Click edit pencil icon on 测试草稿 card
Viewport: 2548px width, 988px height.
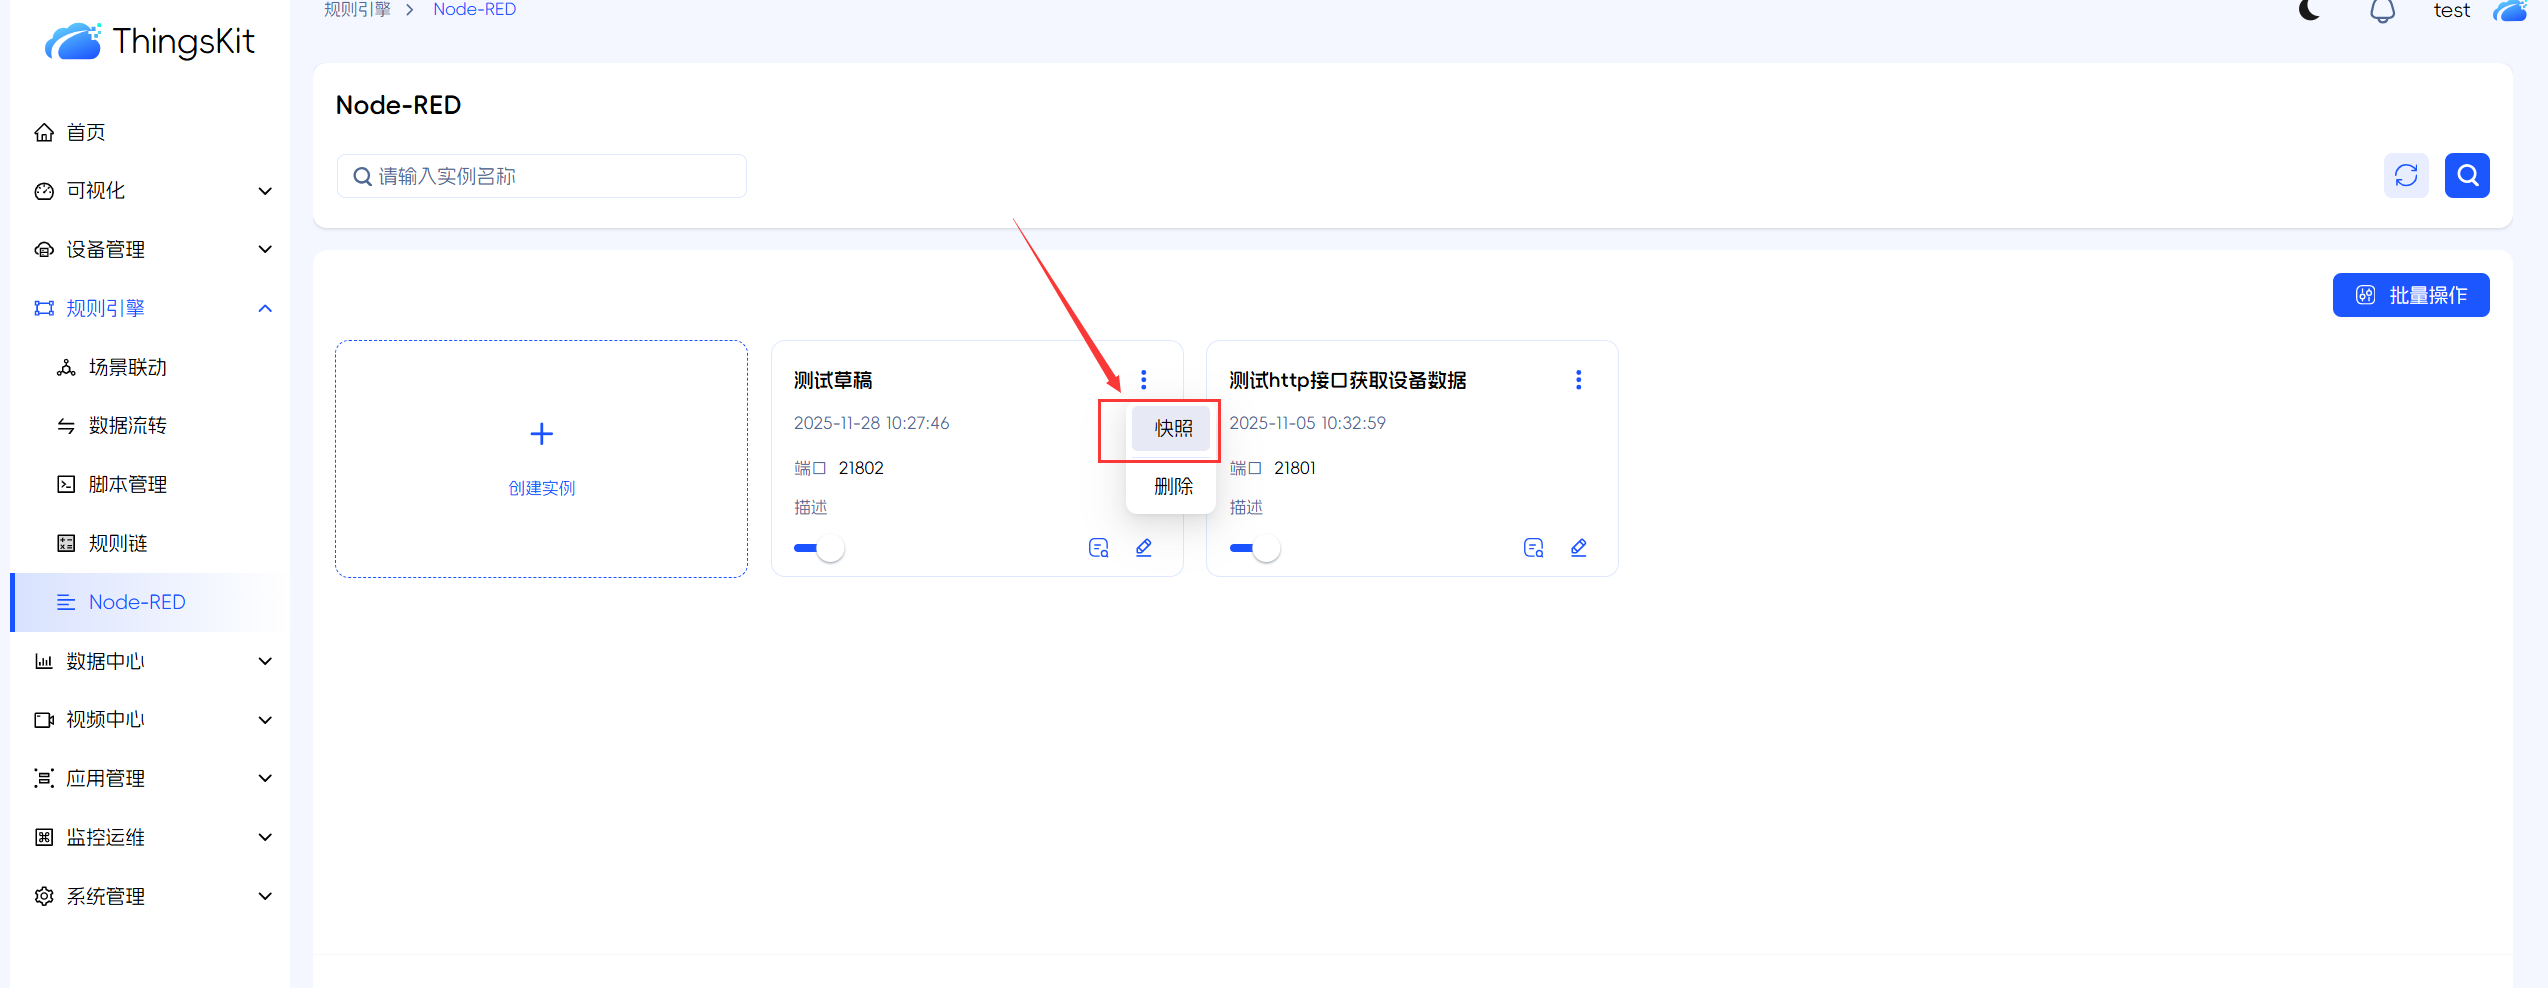(1143, 548)
